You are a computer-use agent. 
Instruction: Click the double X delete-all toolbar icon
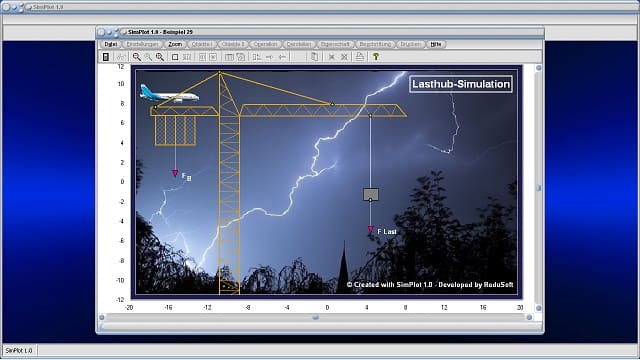pyautogui.click(x=344, y=57)
